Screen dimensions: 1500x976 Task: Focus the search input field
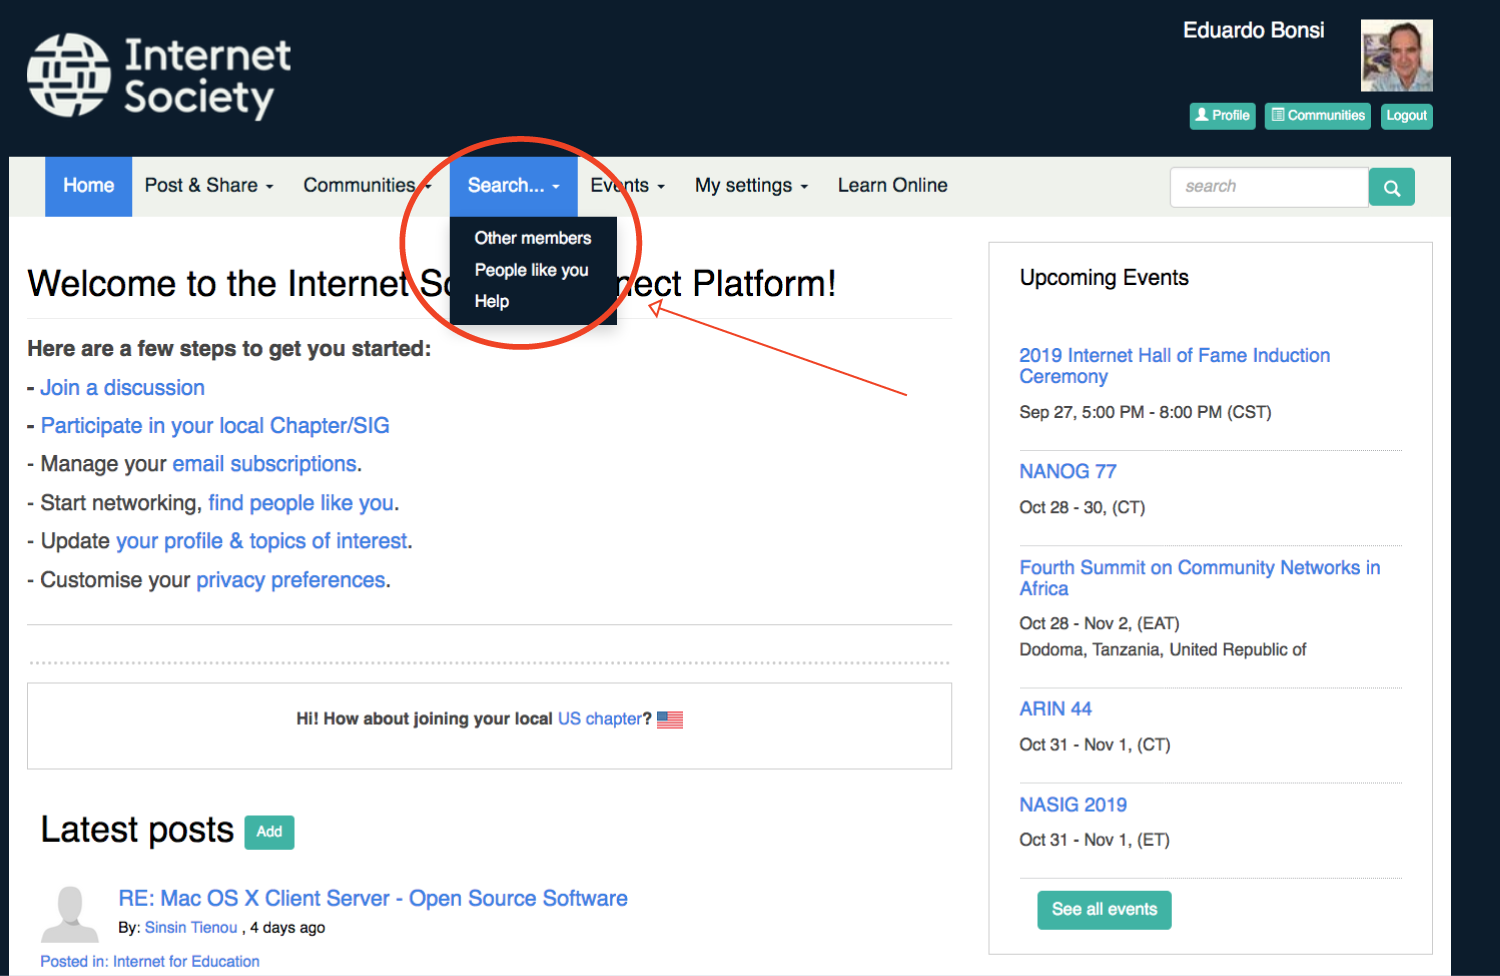pyautogui.click(x=1269, y=187)
